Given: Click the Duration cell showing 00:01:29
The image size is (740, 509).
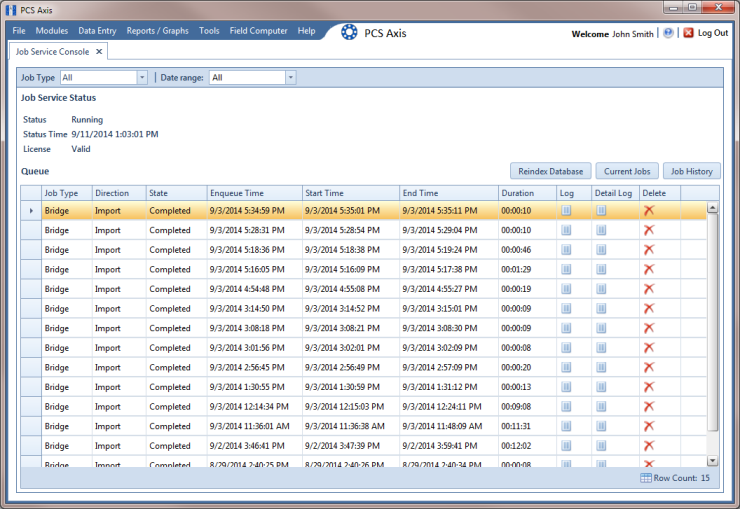Looking at the screenshot, I should click(527, 269).
